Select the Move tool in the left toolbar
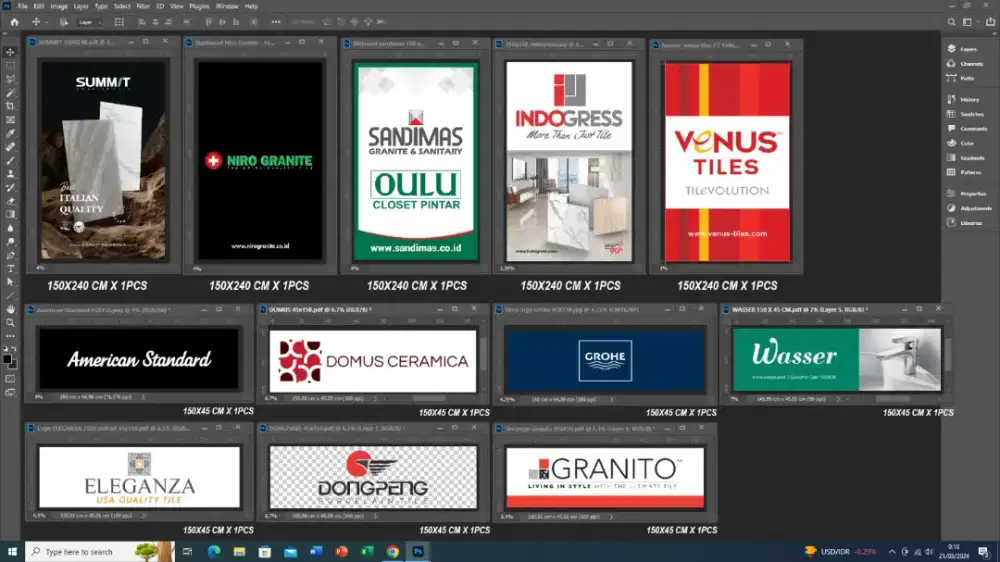1000x562 pixels. click(x=10, y=52)
